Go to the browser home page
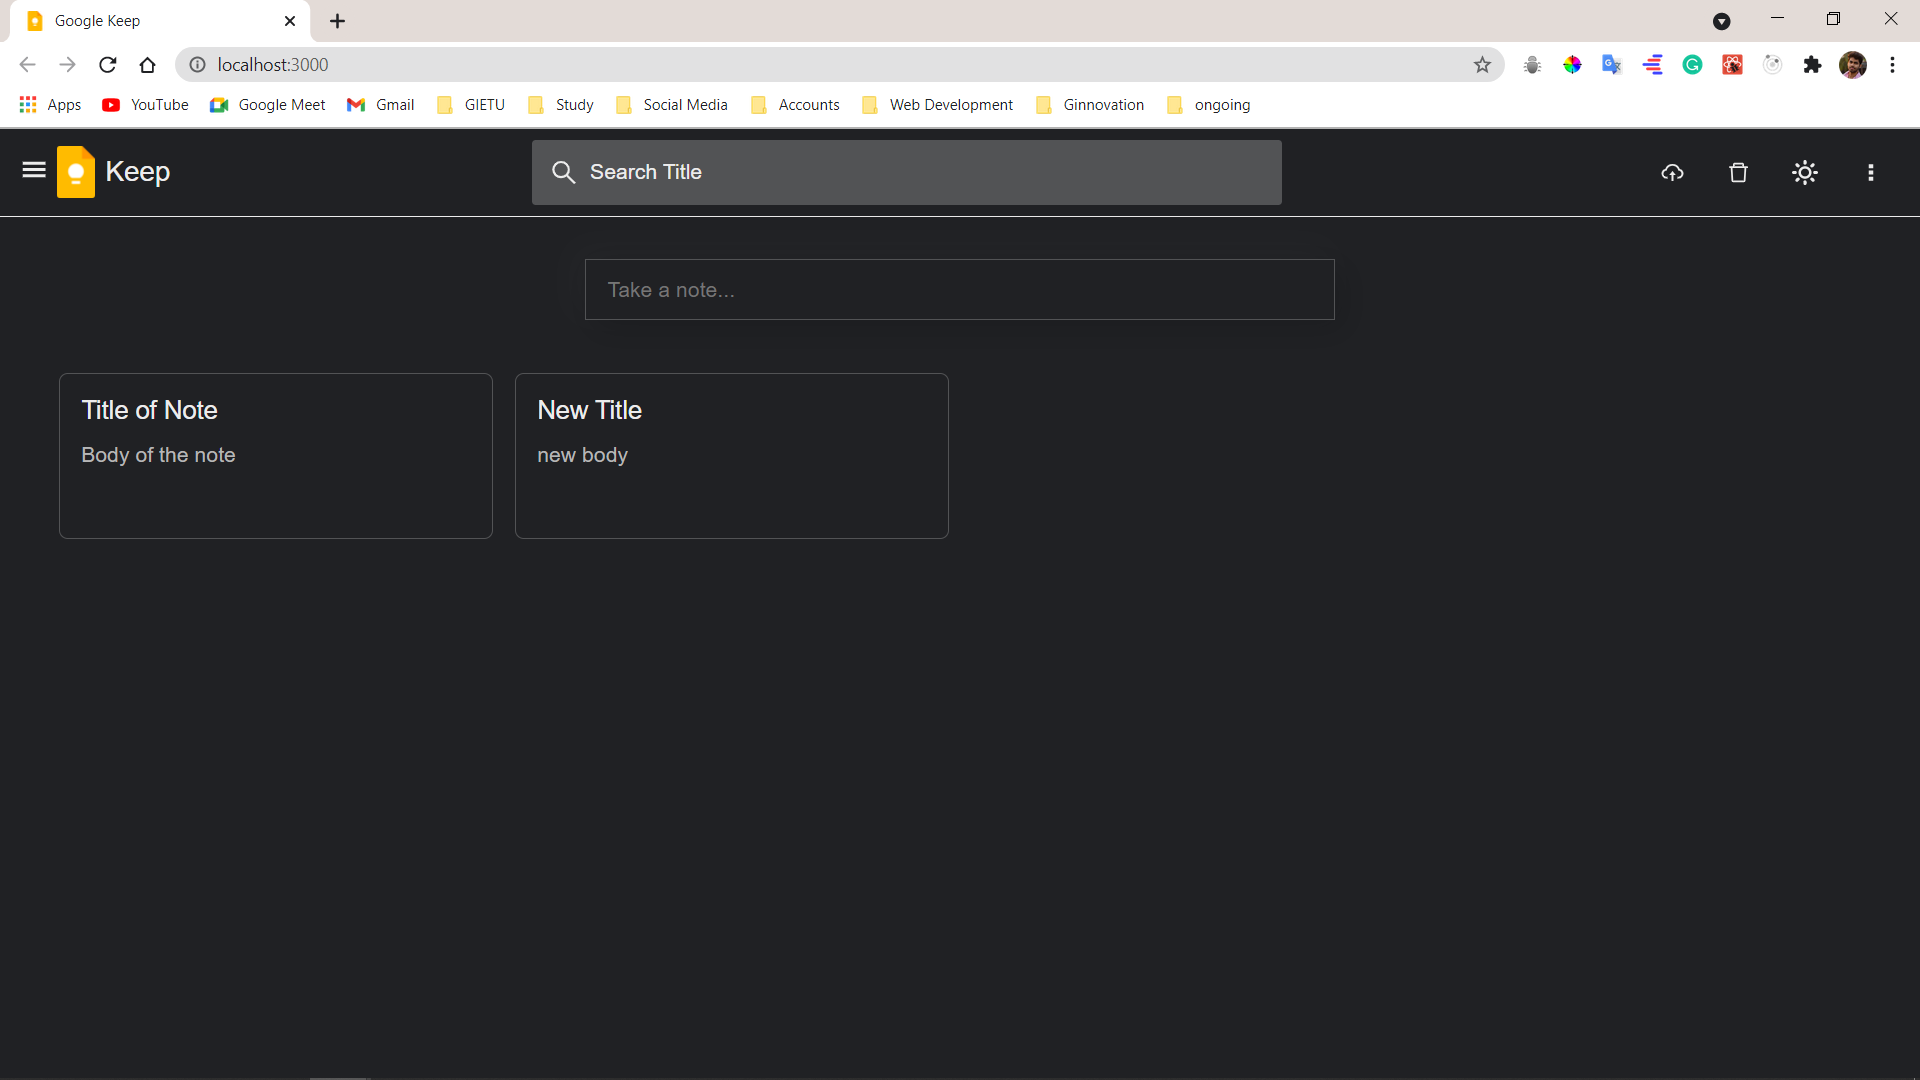Image resolution: width=1920 pixels, height=1080 pixels. point(148,65)
